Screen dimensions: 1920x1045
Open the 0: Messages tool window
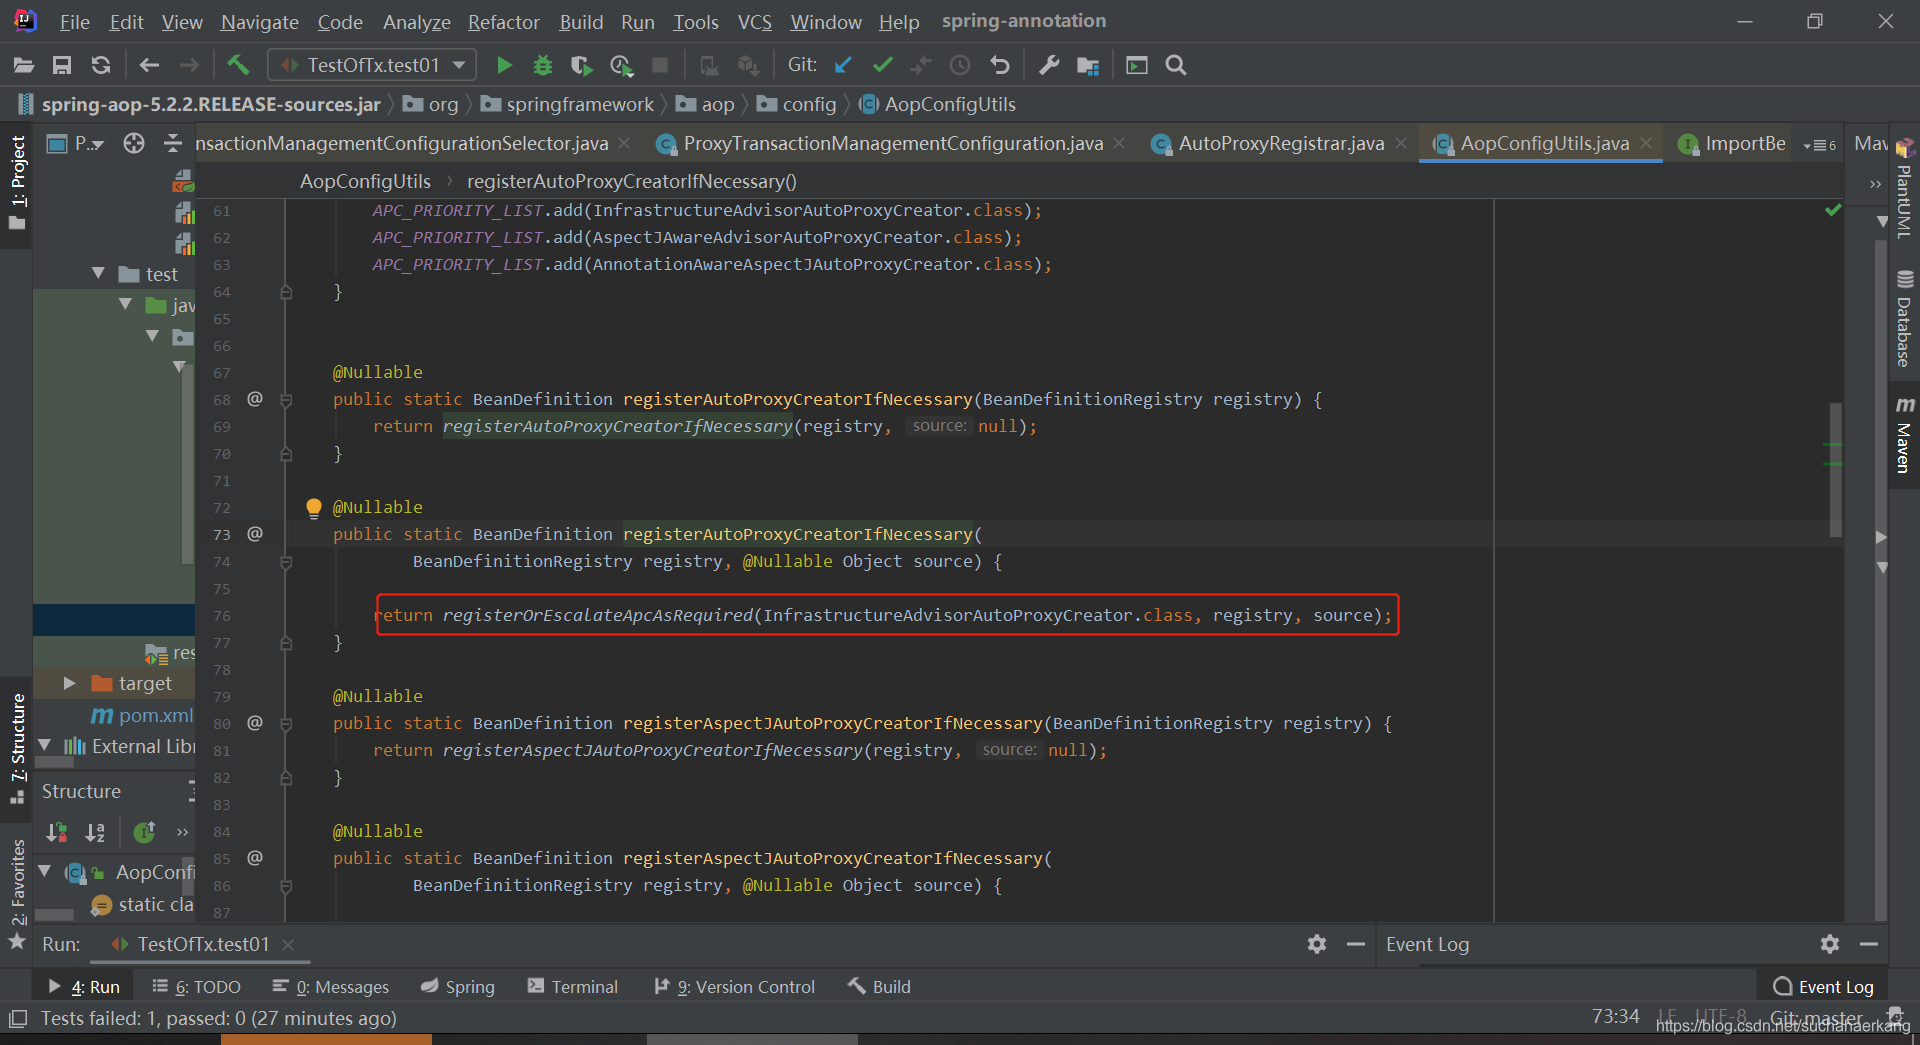[331, 987]
